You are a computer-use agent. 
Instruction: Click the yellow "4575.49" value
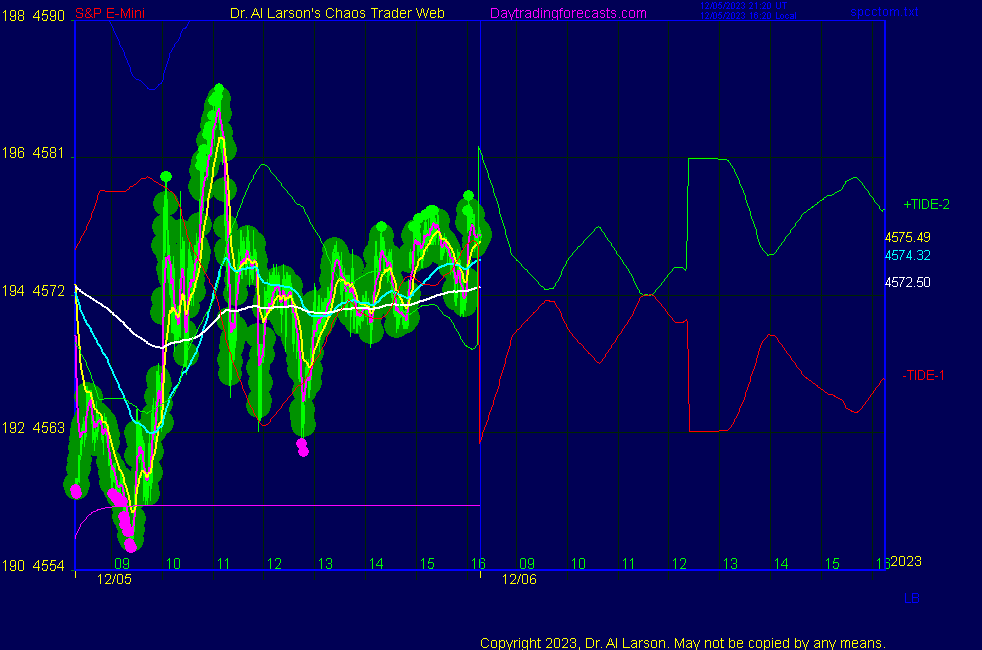coord(907,237)
